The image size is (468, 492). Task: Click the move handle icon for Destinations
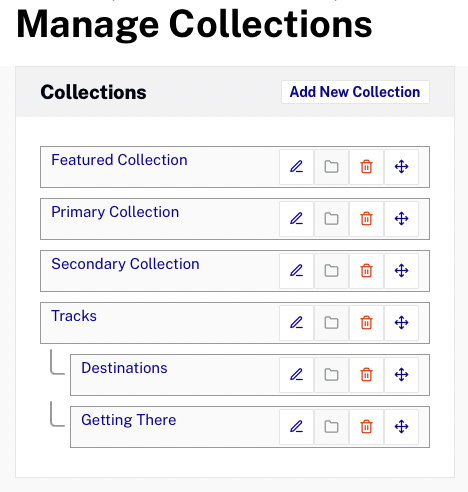[401, 375]
